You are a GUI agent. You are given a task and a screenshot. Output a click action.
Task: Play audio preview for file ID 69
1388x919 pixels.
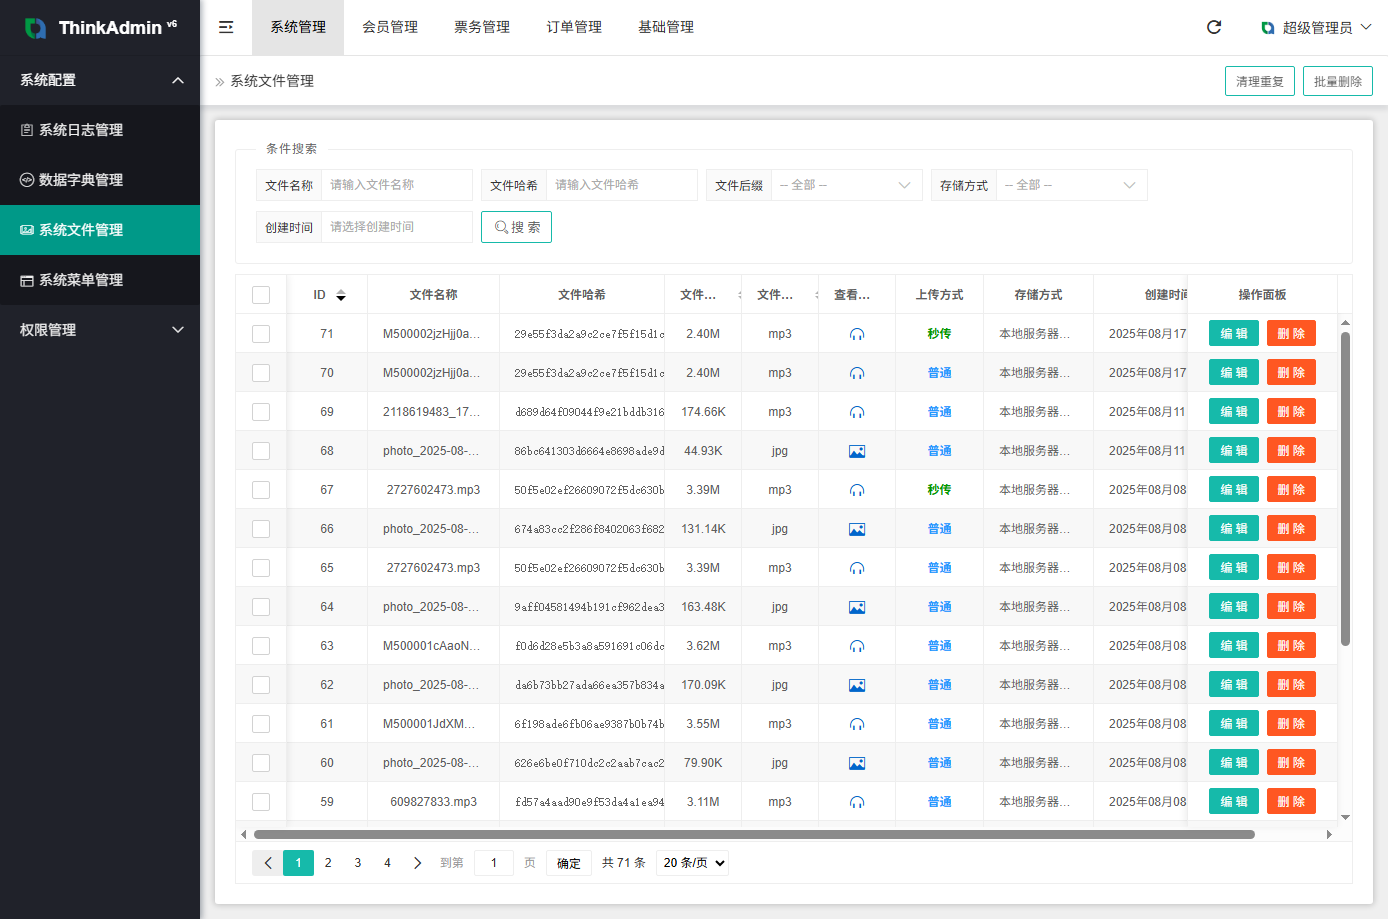pos(857,412)
